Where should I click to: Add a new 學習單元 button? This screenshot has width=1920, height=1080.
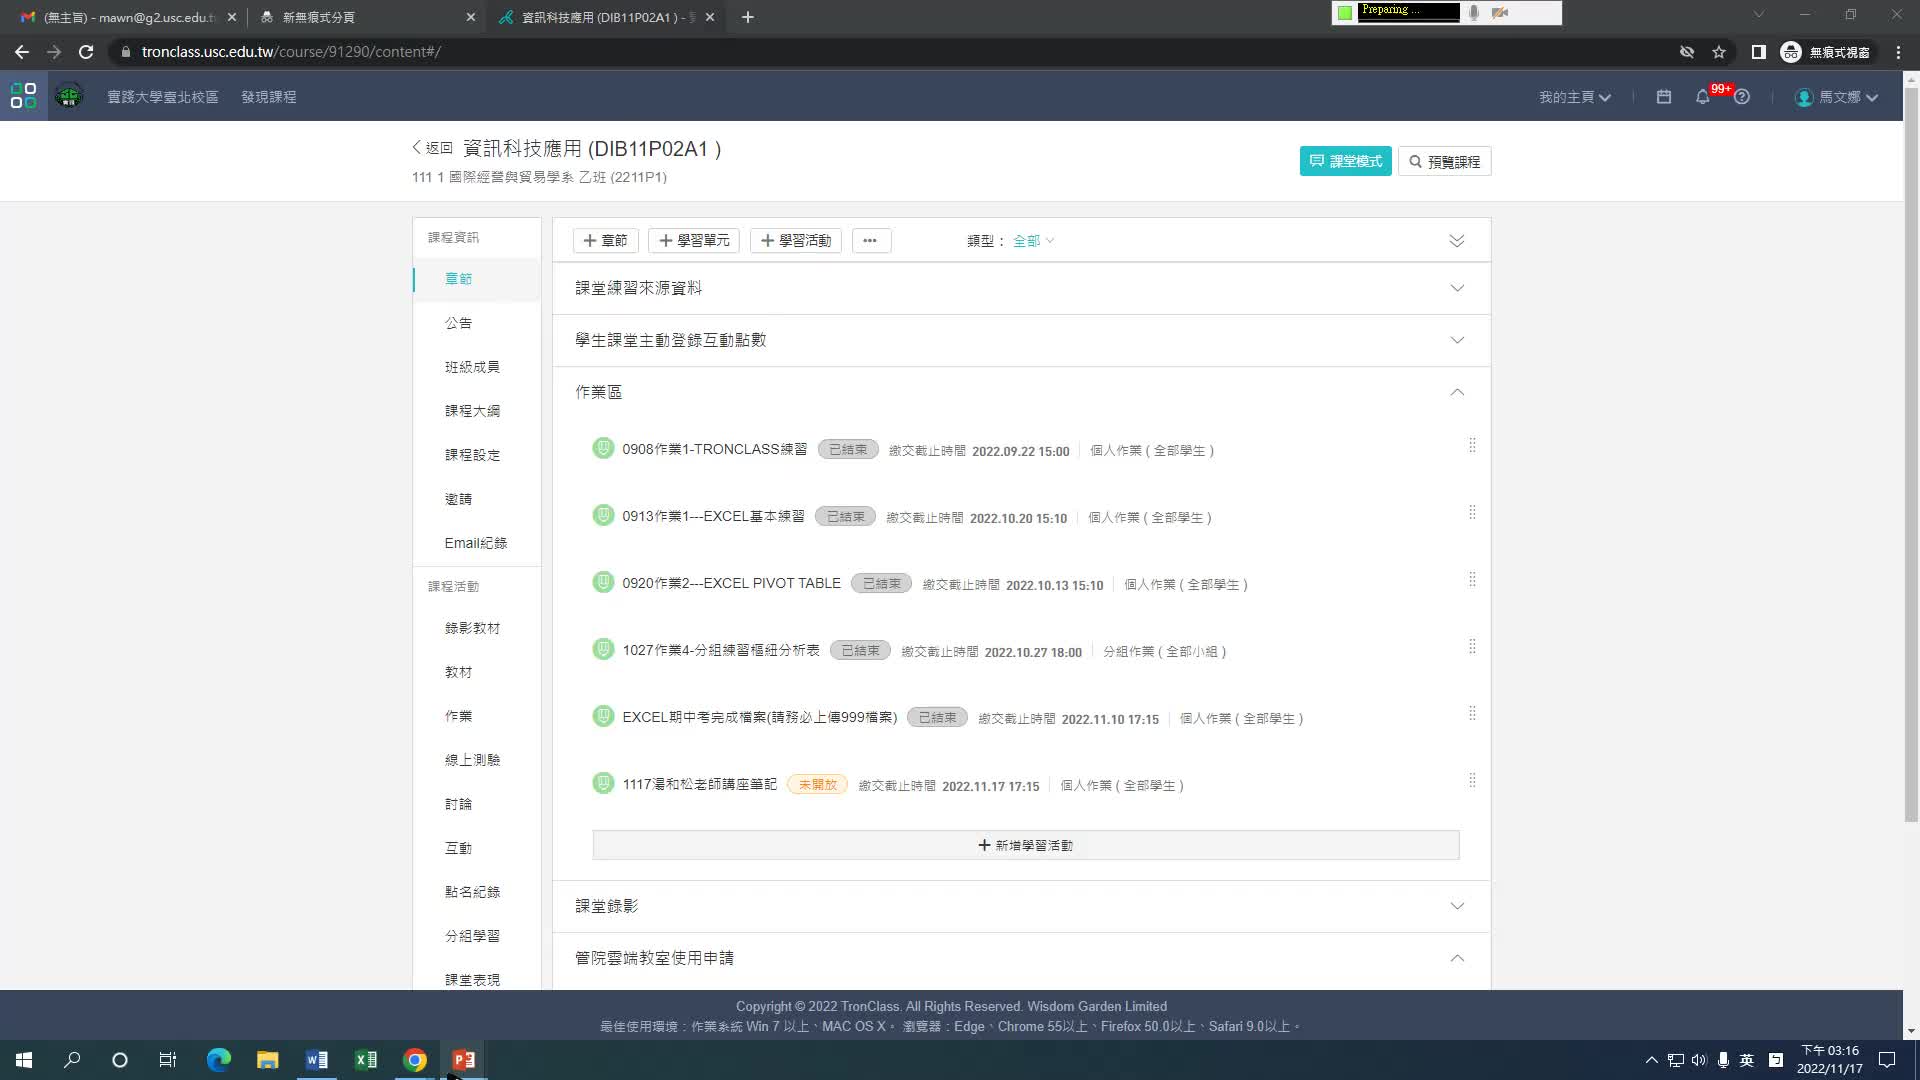[x=694, y=241]
